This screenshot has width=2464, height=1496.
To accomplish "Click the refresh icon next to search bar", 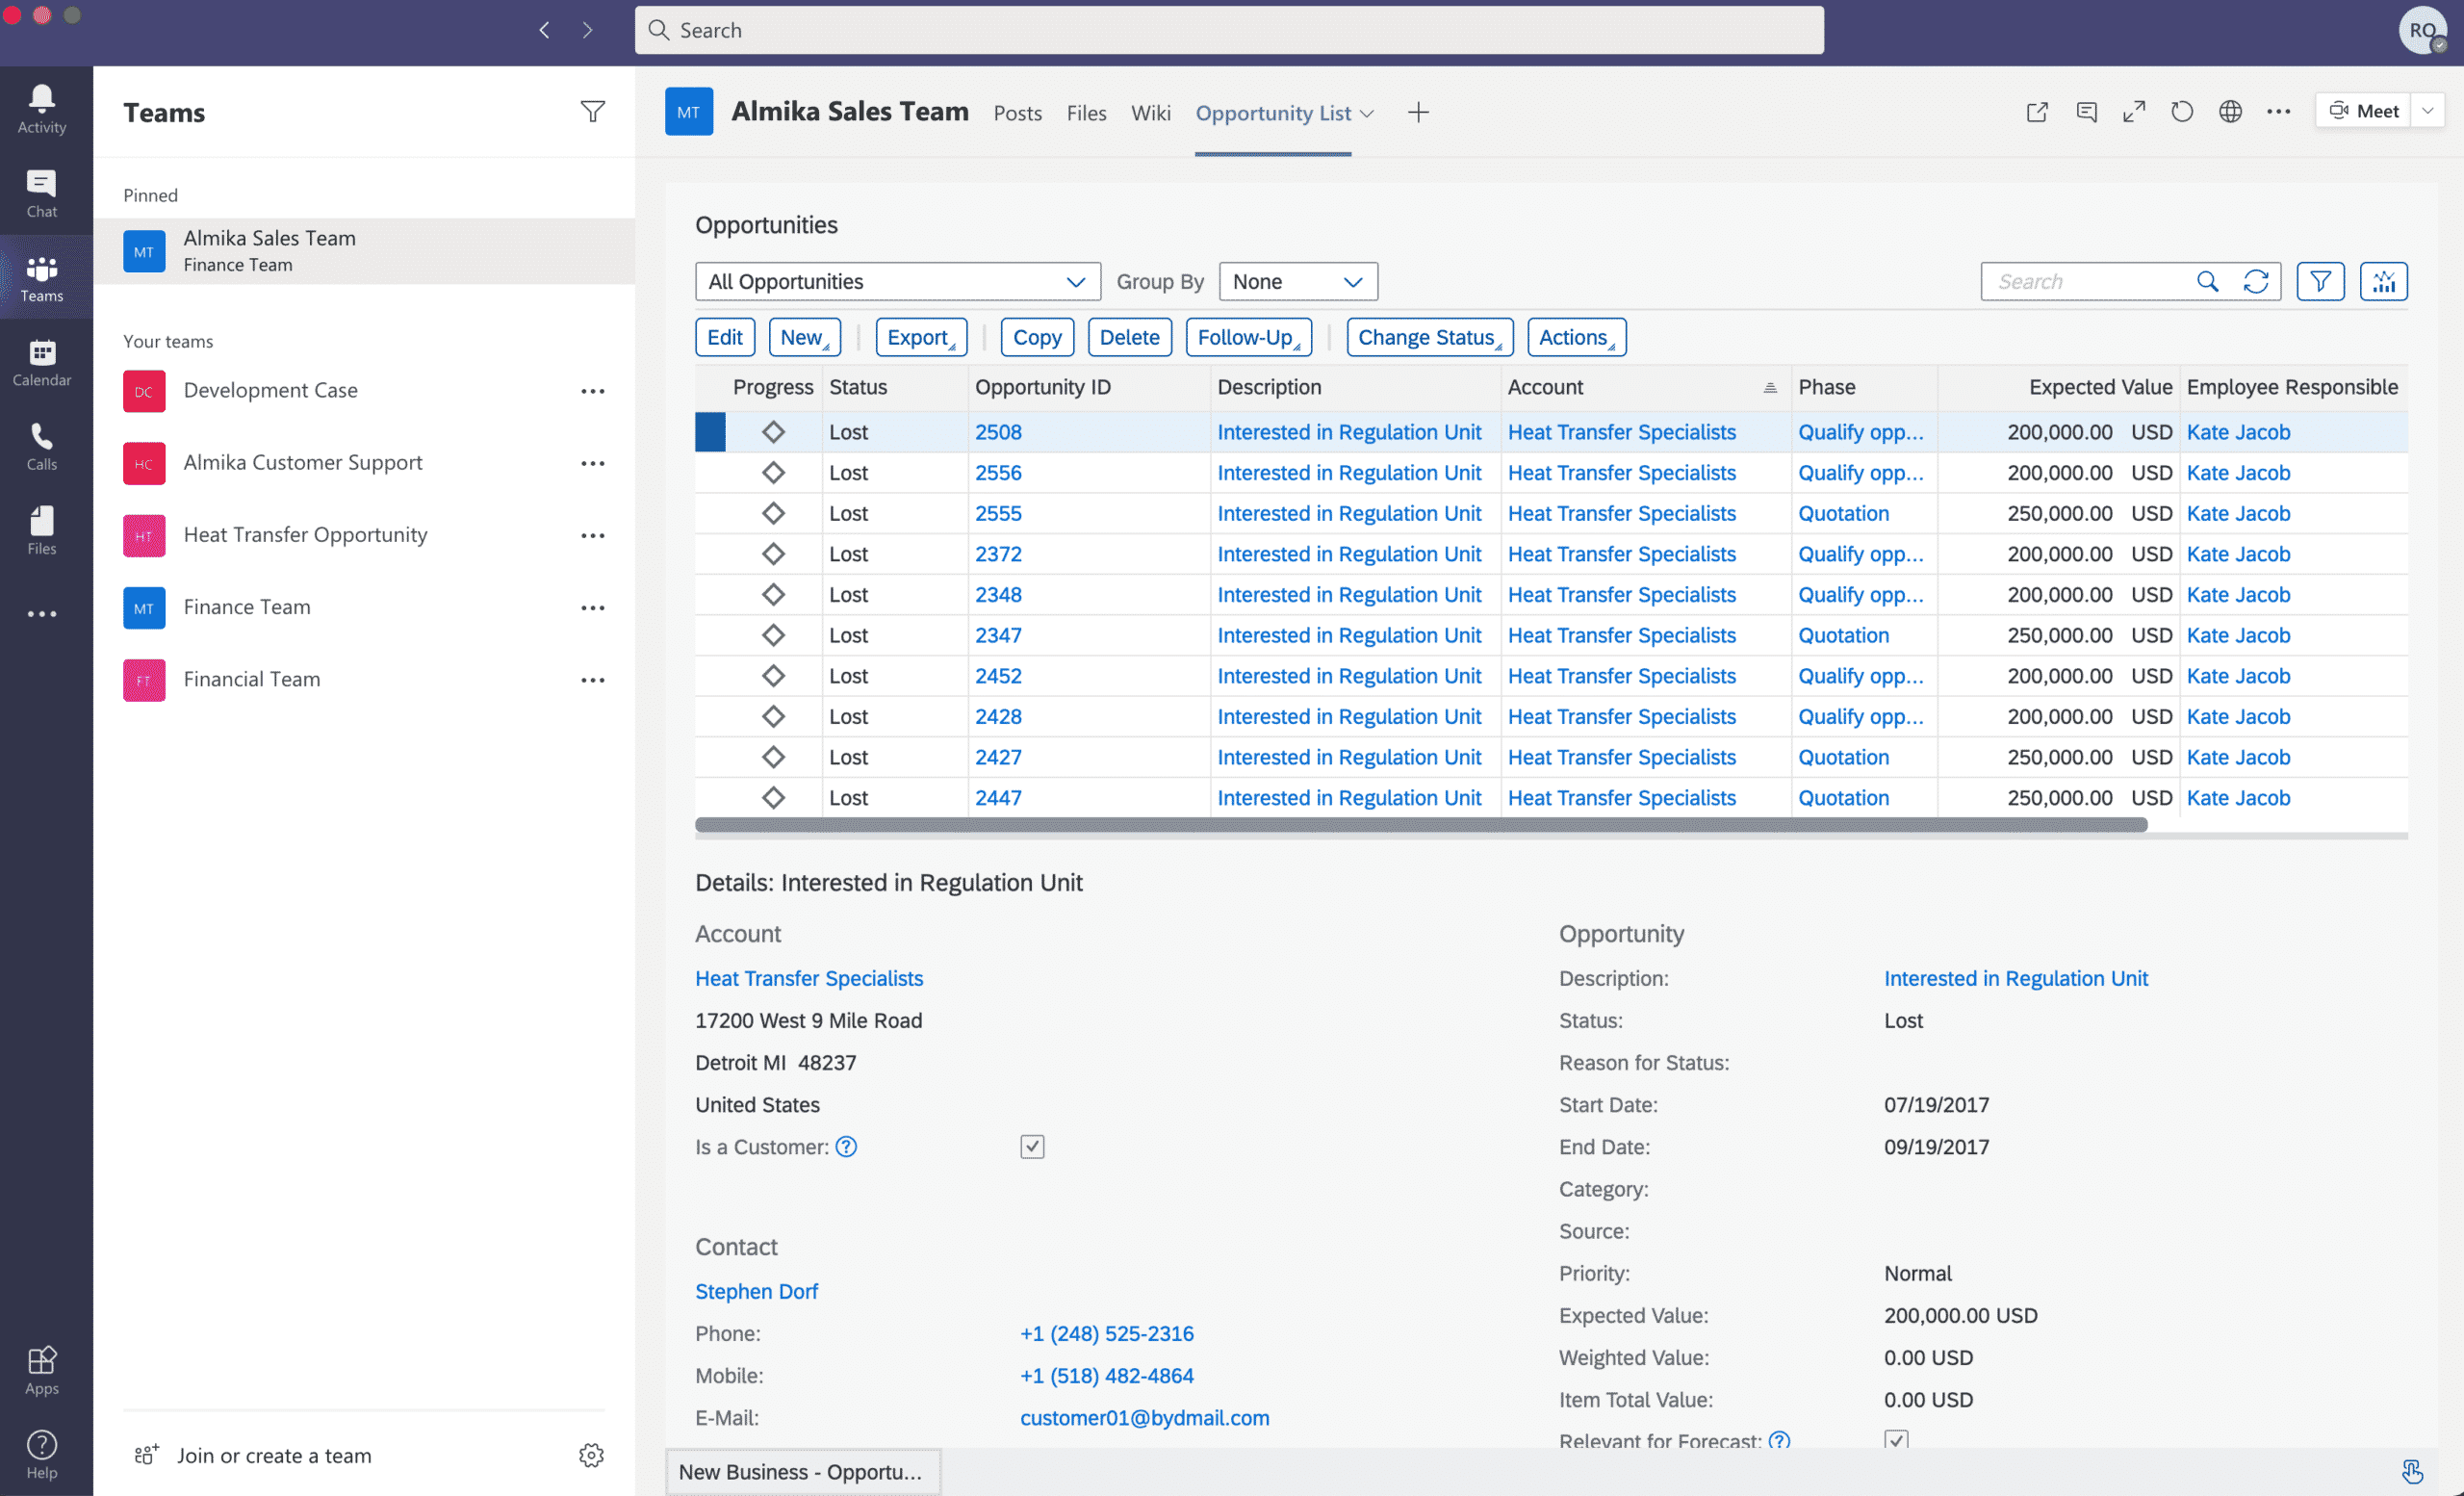I will (2258, 280).
